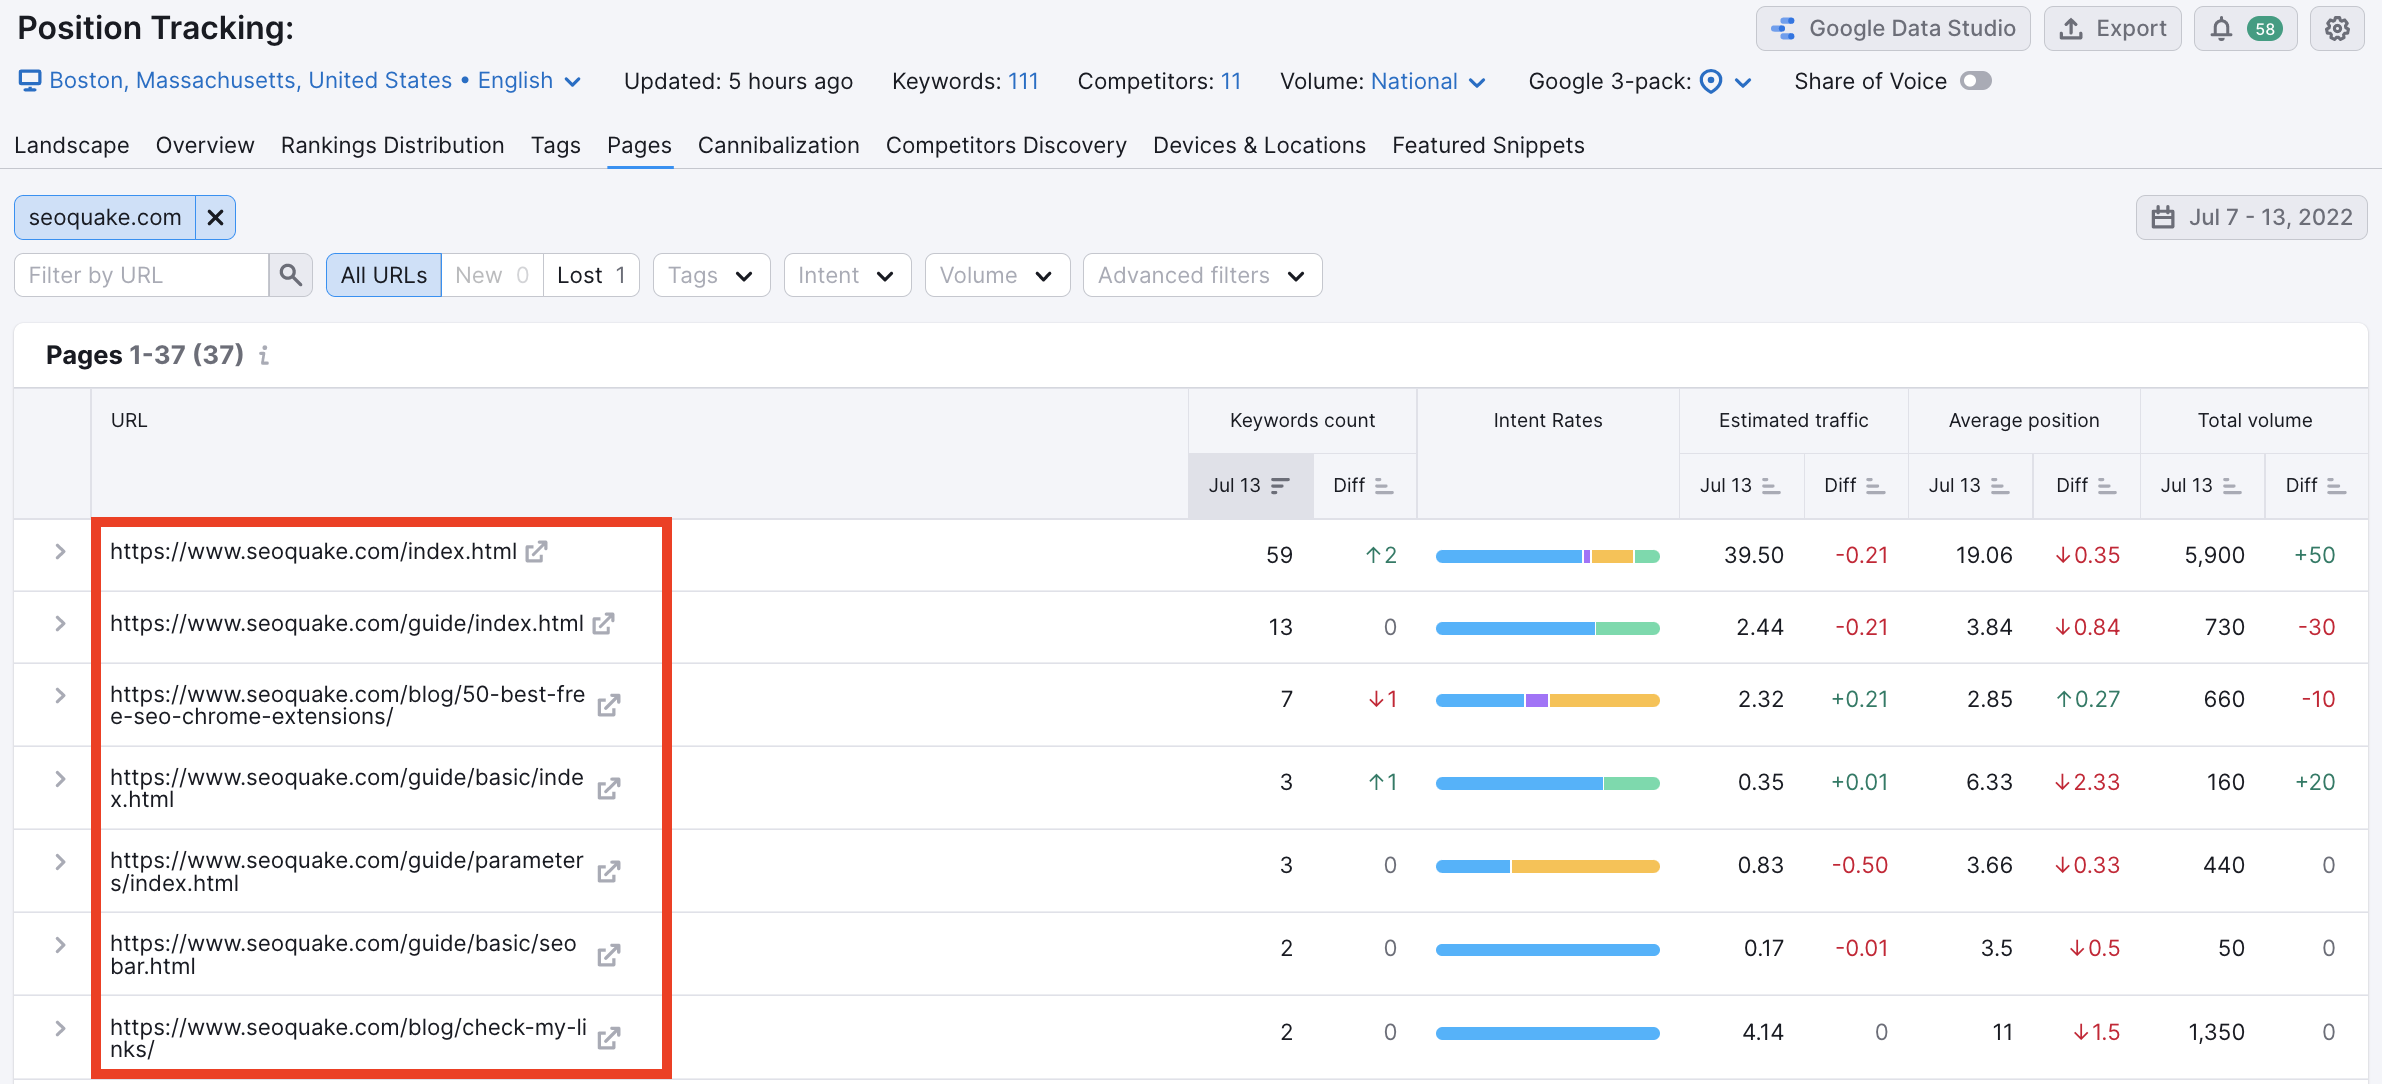
Task: Open the Intent filter dropdown
Action: point(847,275)
